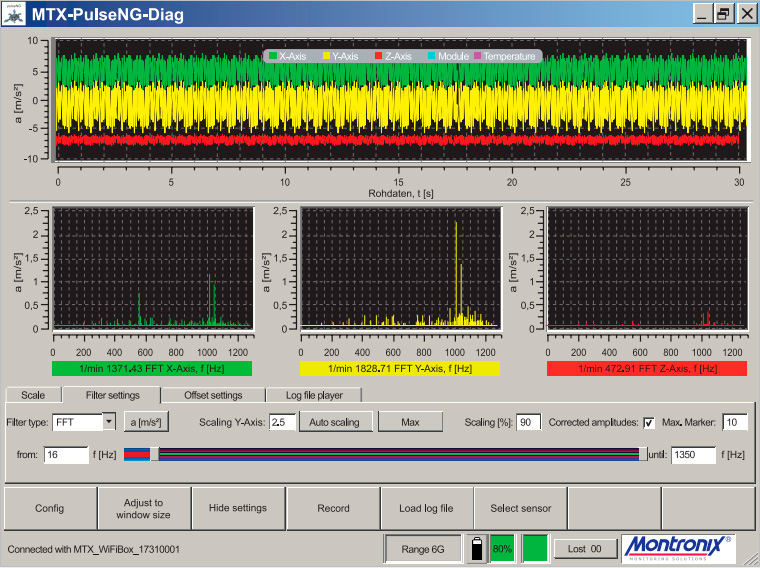
Task: Click the application icon in the title bar
Action: [14, 14]
